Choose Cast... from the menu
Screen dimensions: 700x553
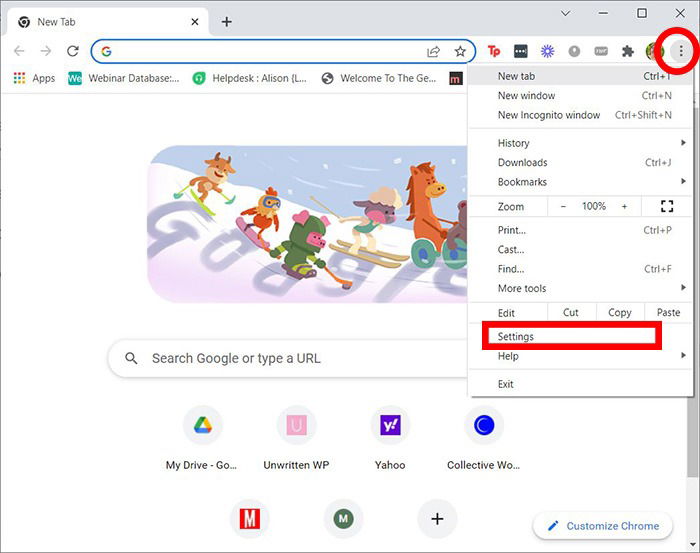click(x=580, y=249)
